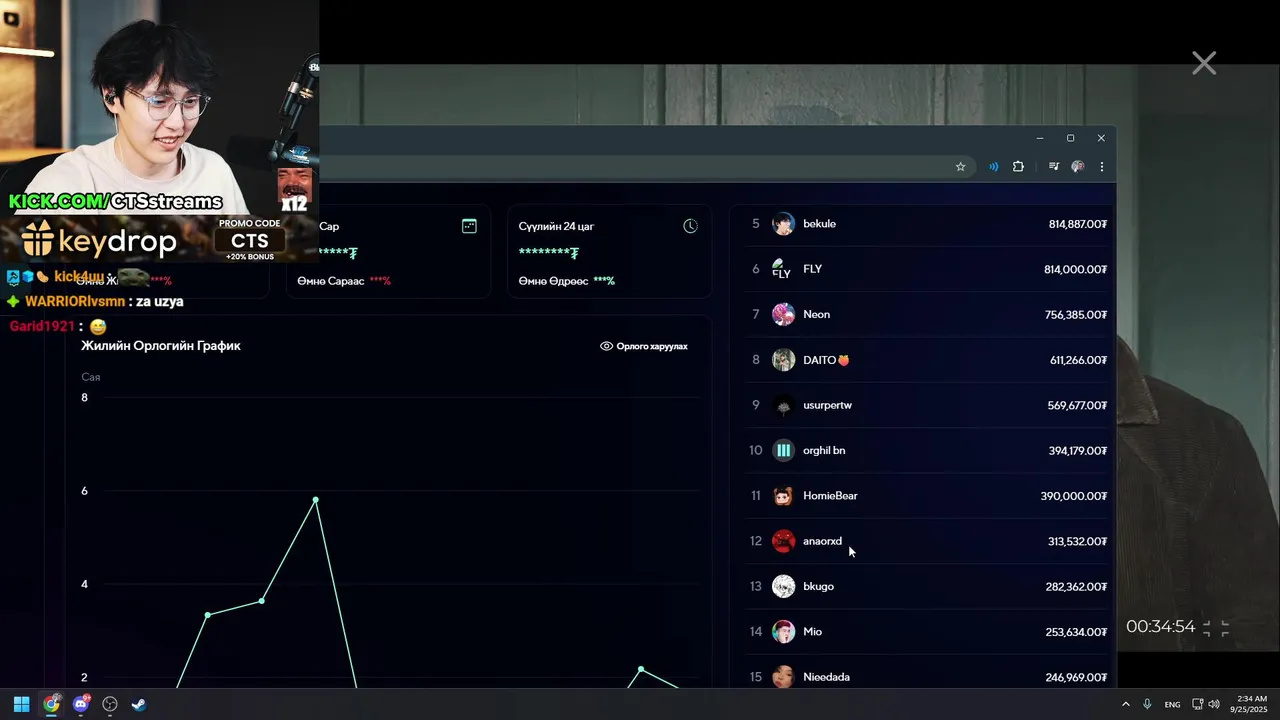Click the KICK.COM/CTSstreams overlay text
1280x720 pixels.
[116, 201]
